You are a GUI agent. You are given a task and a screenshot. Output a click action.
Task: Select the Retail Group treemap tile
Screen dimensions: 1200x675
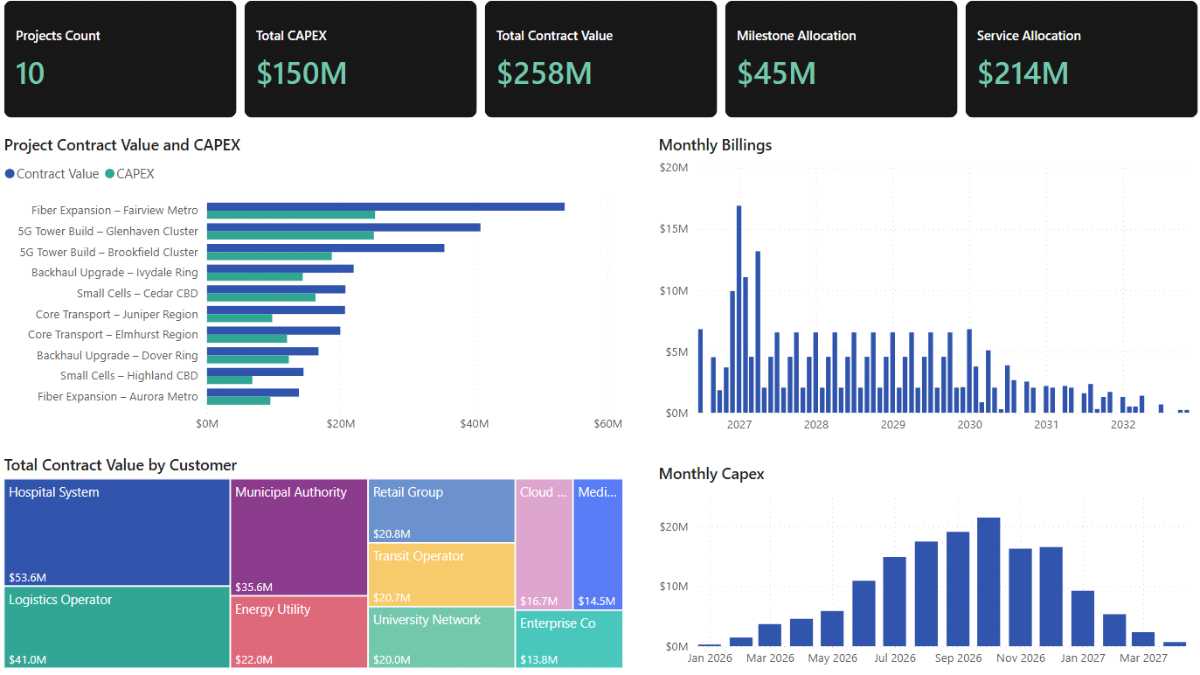pos(441,510)
